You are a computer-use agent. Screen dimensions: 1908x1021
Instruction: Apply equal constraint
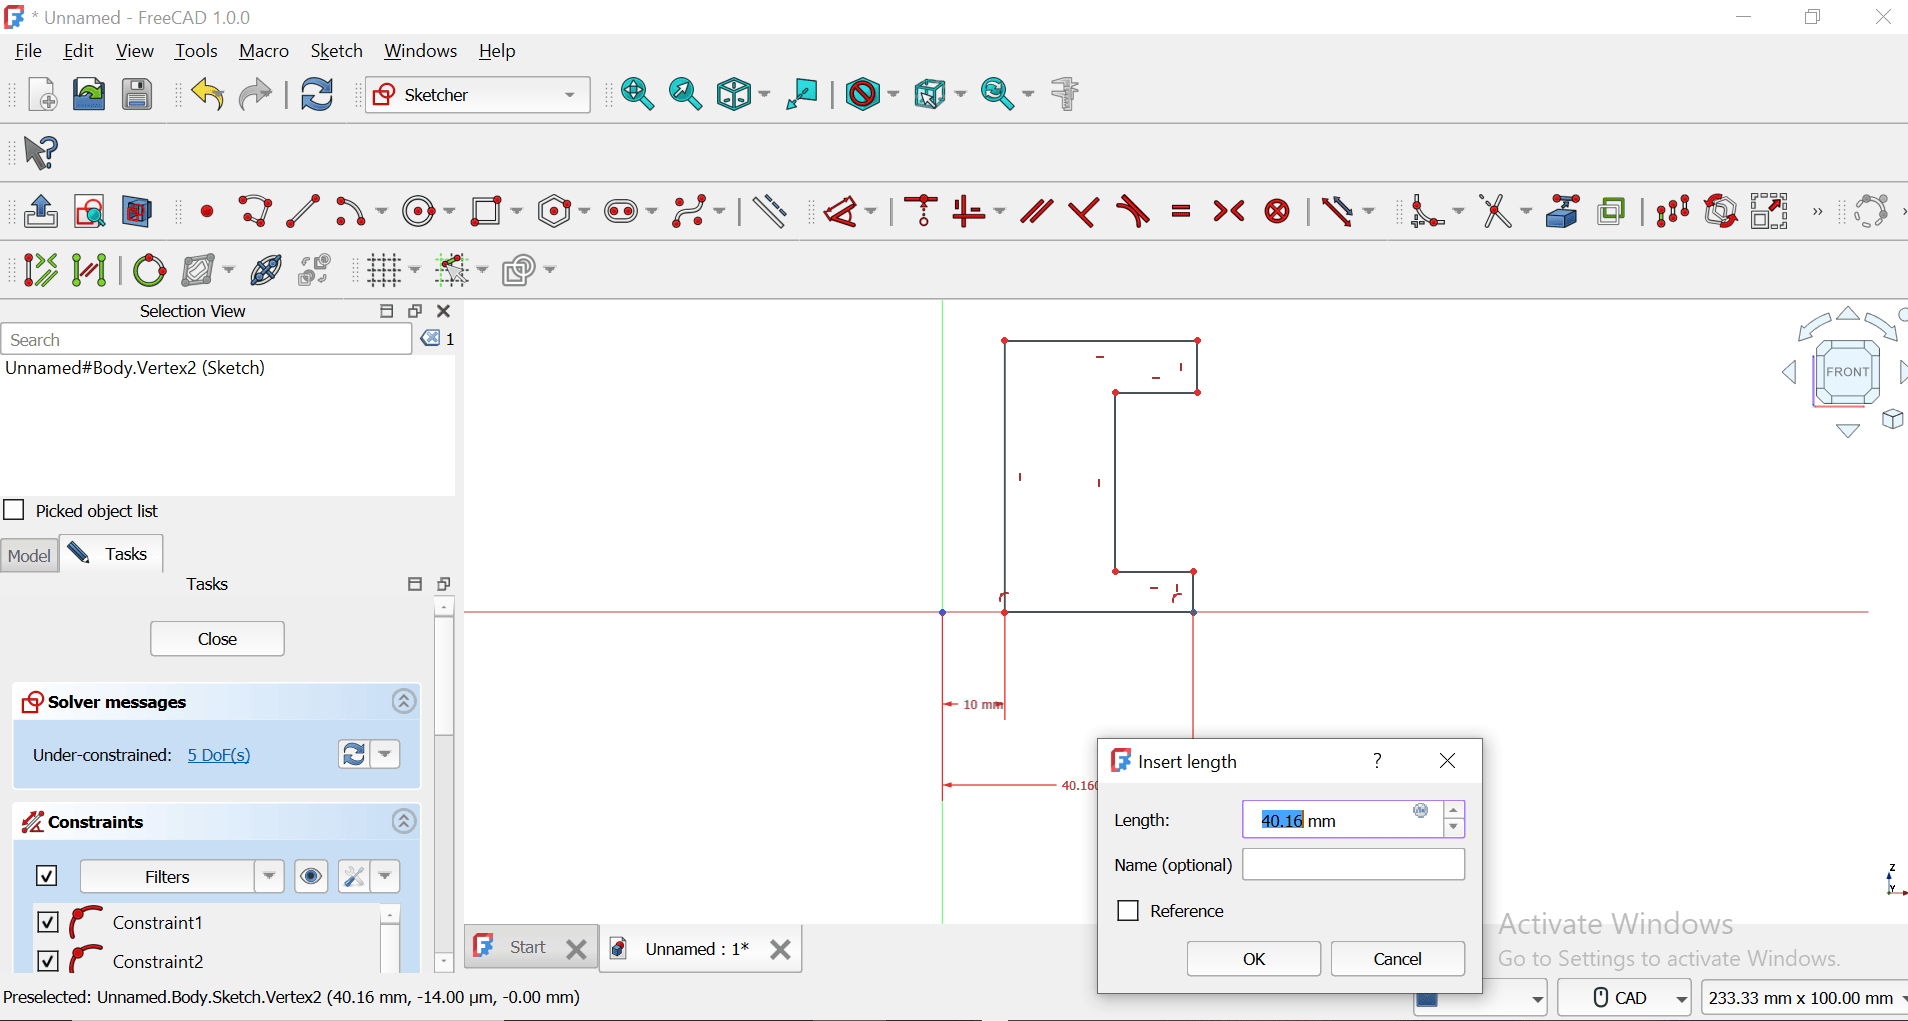1181,211
